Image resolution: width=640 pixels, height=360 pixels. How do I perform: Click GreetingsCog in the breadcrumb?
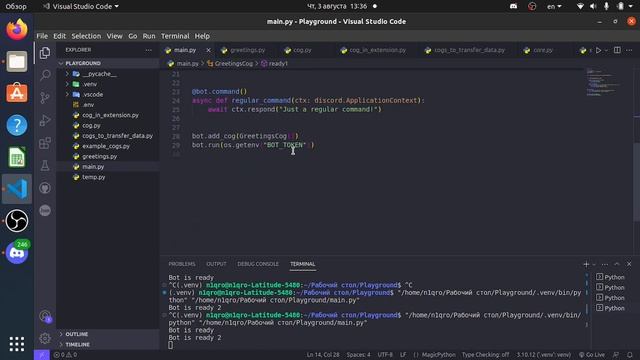coord(233,64)
